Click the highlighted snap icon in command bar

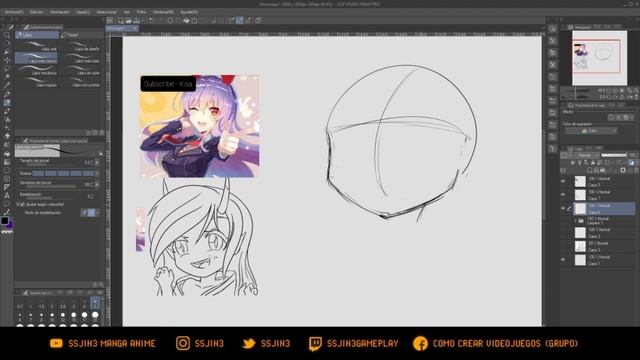click(x=240, y=20)
